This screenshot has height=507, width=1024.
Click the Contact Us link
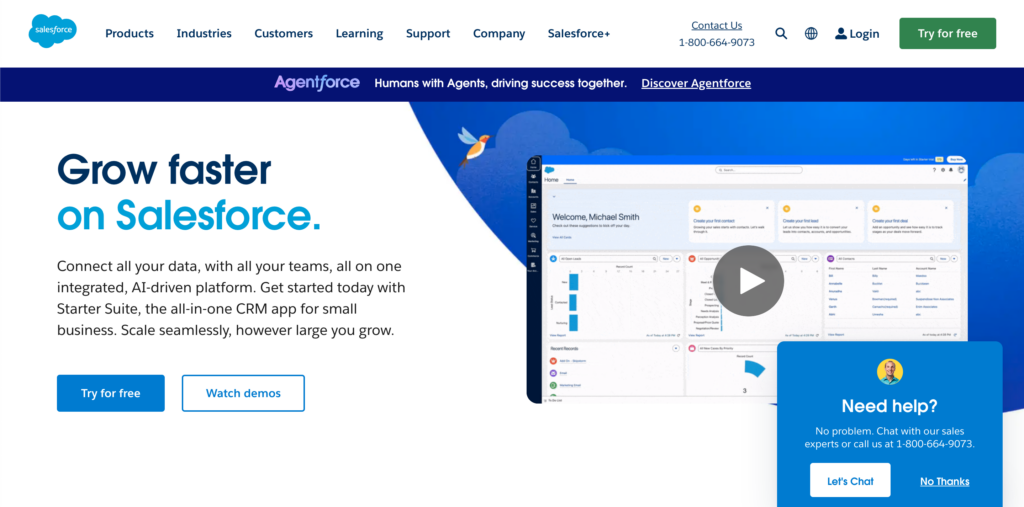pos(716,25)
